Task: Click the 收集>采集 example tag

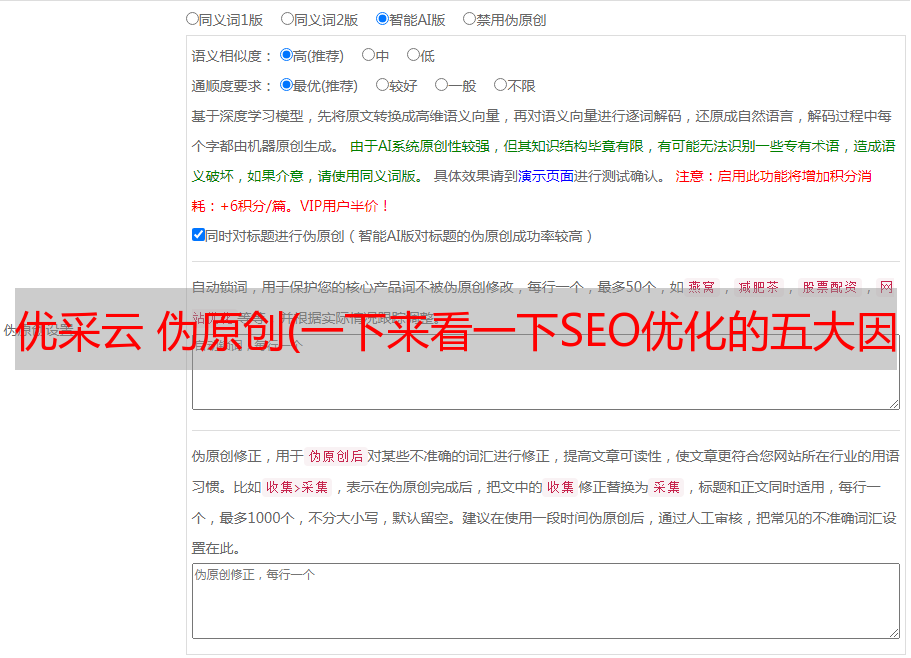Action: [297, 487]
